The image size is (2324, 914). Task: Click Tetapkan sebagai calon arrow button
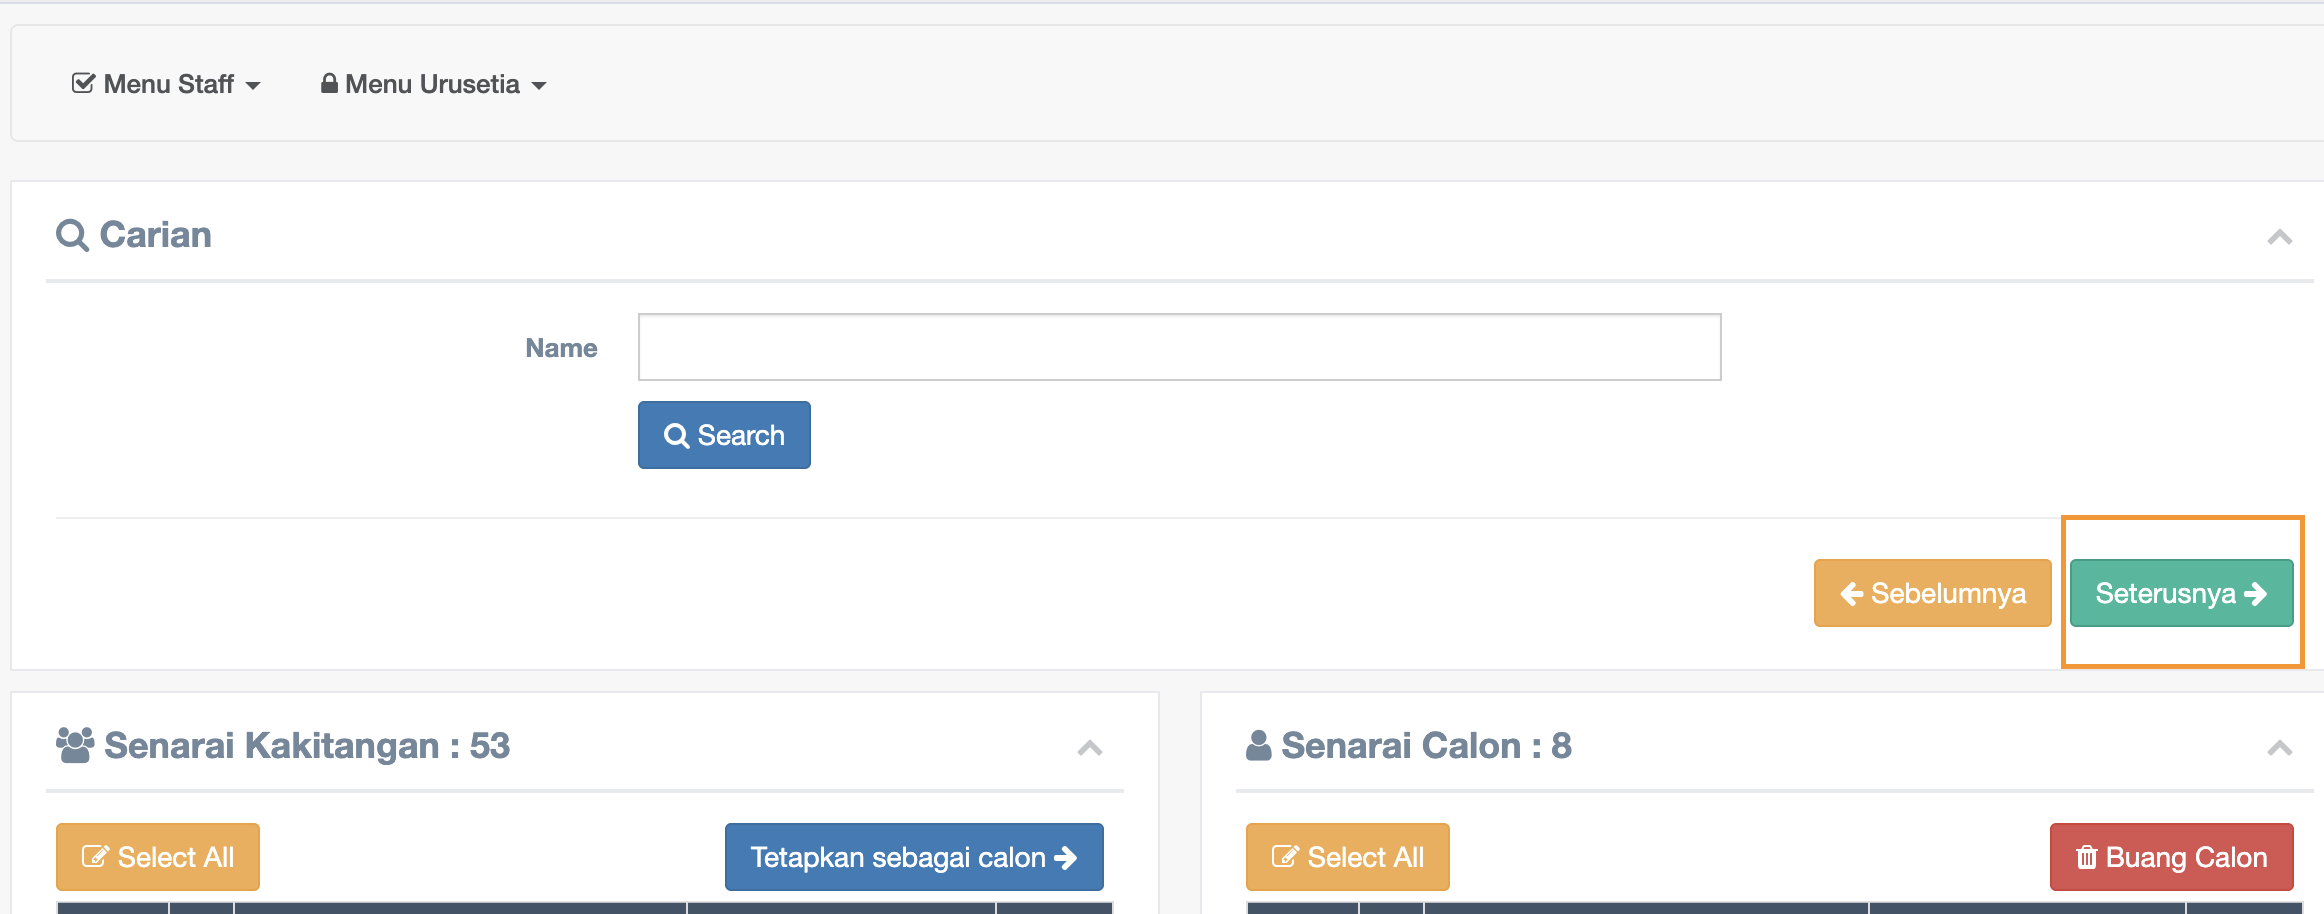tap(913, 857)
